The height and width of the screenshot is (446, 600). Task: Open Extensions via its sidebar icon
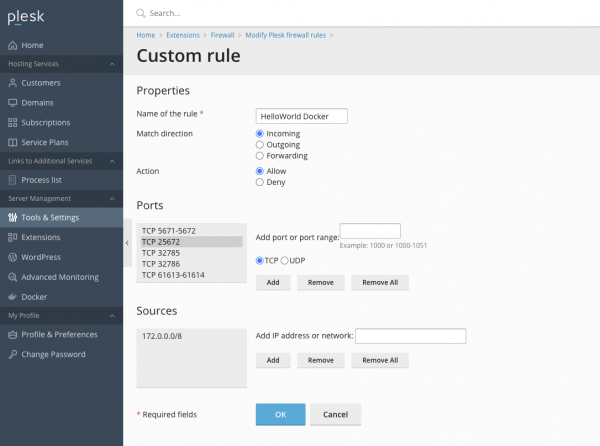tap(12, 237)
